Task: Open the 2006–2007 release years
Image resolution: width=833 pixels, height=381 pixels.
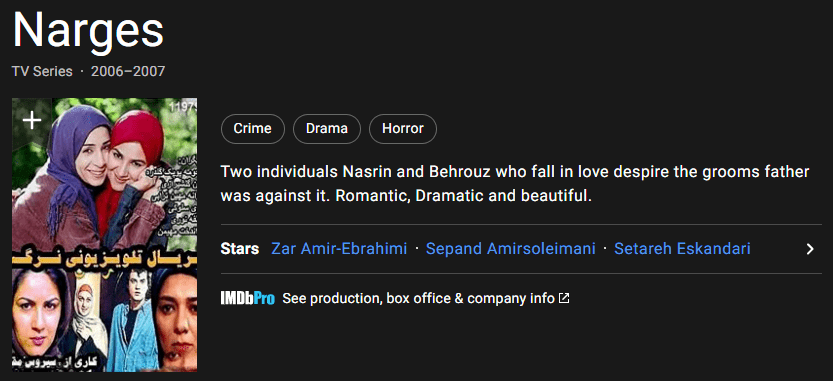Action: pos(128,71)
